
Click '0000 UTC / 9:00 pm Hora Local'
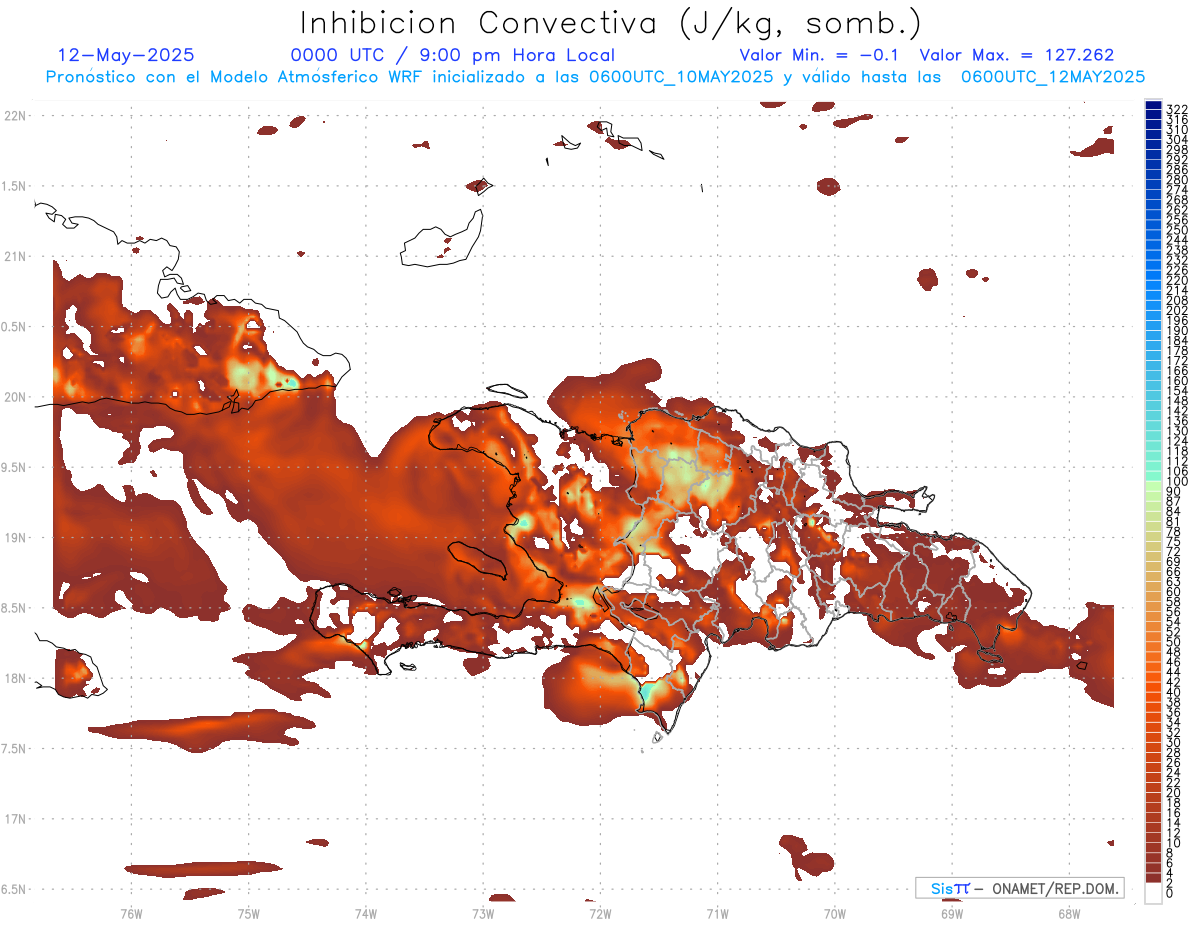pos(452,55)
